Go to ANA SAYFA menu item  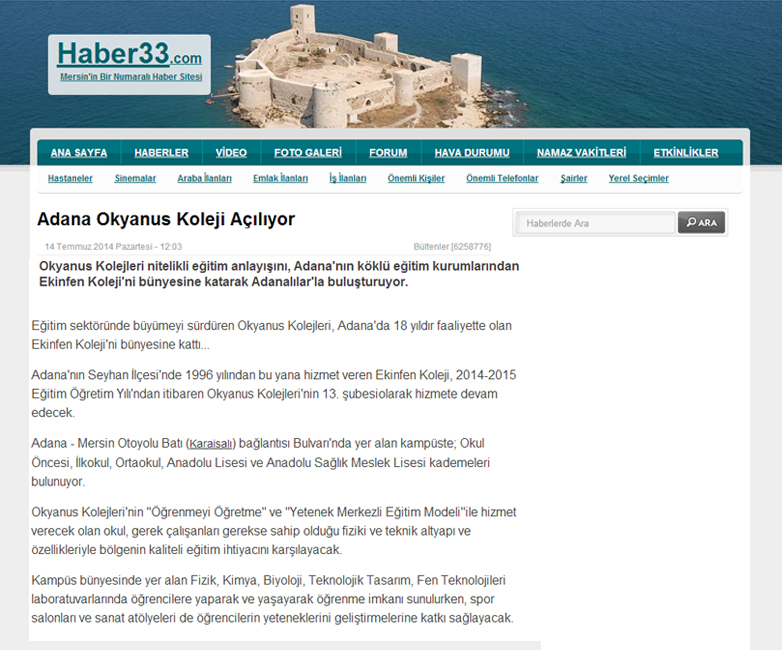pyautogui.click(x=79, y=153)
